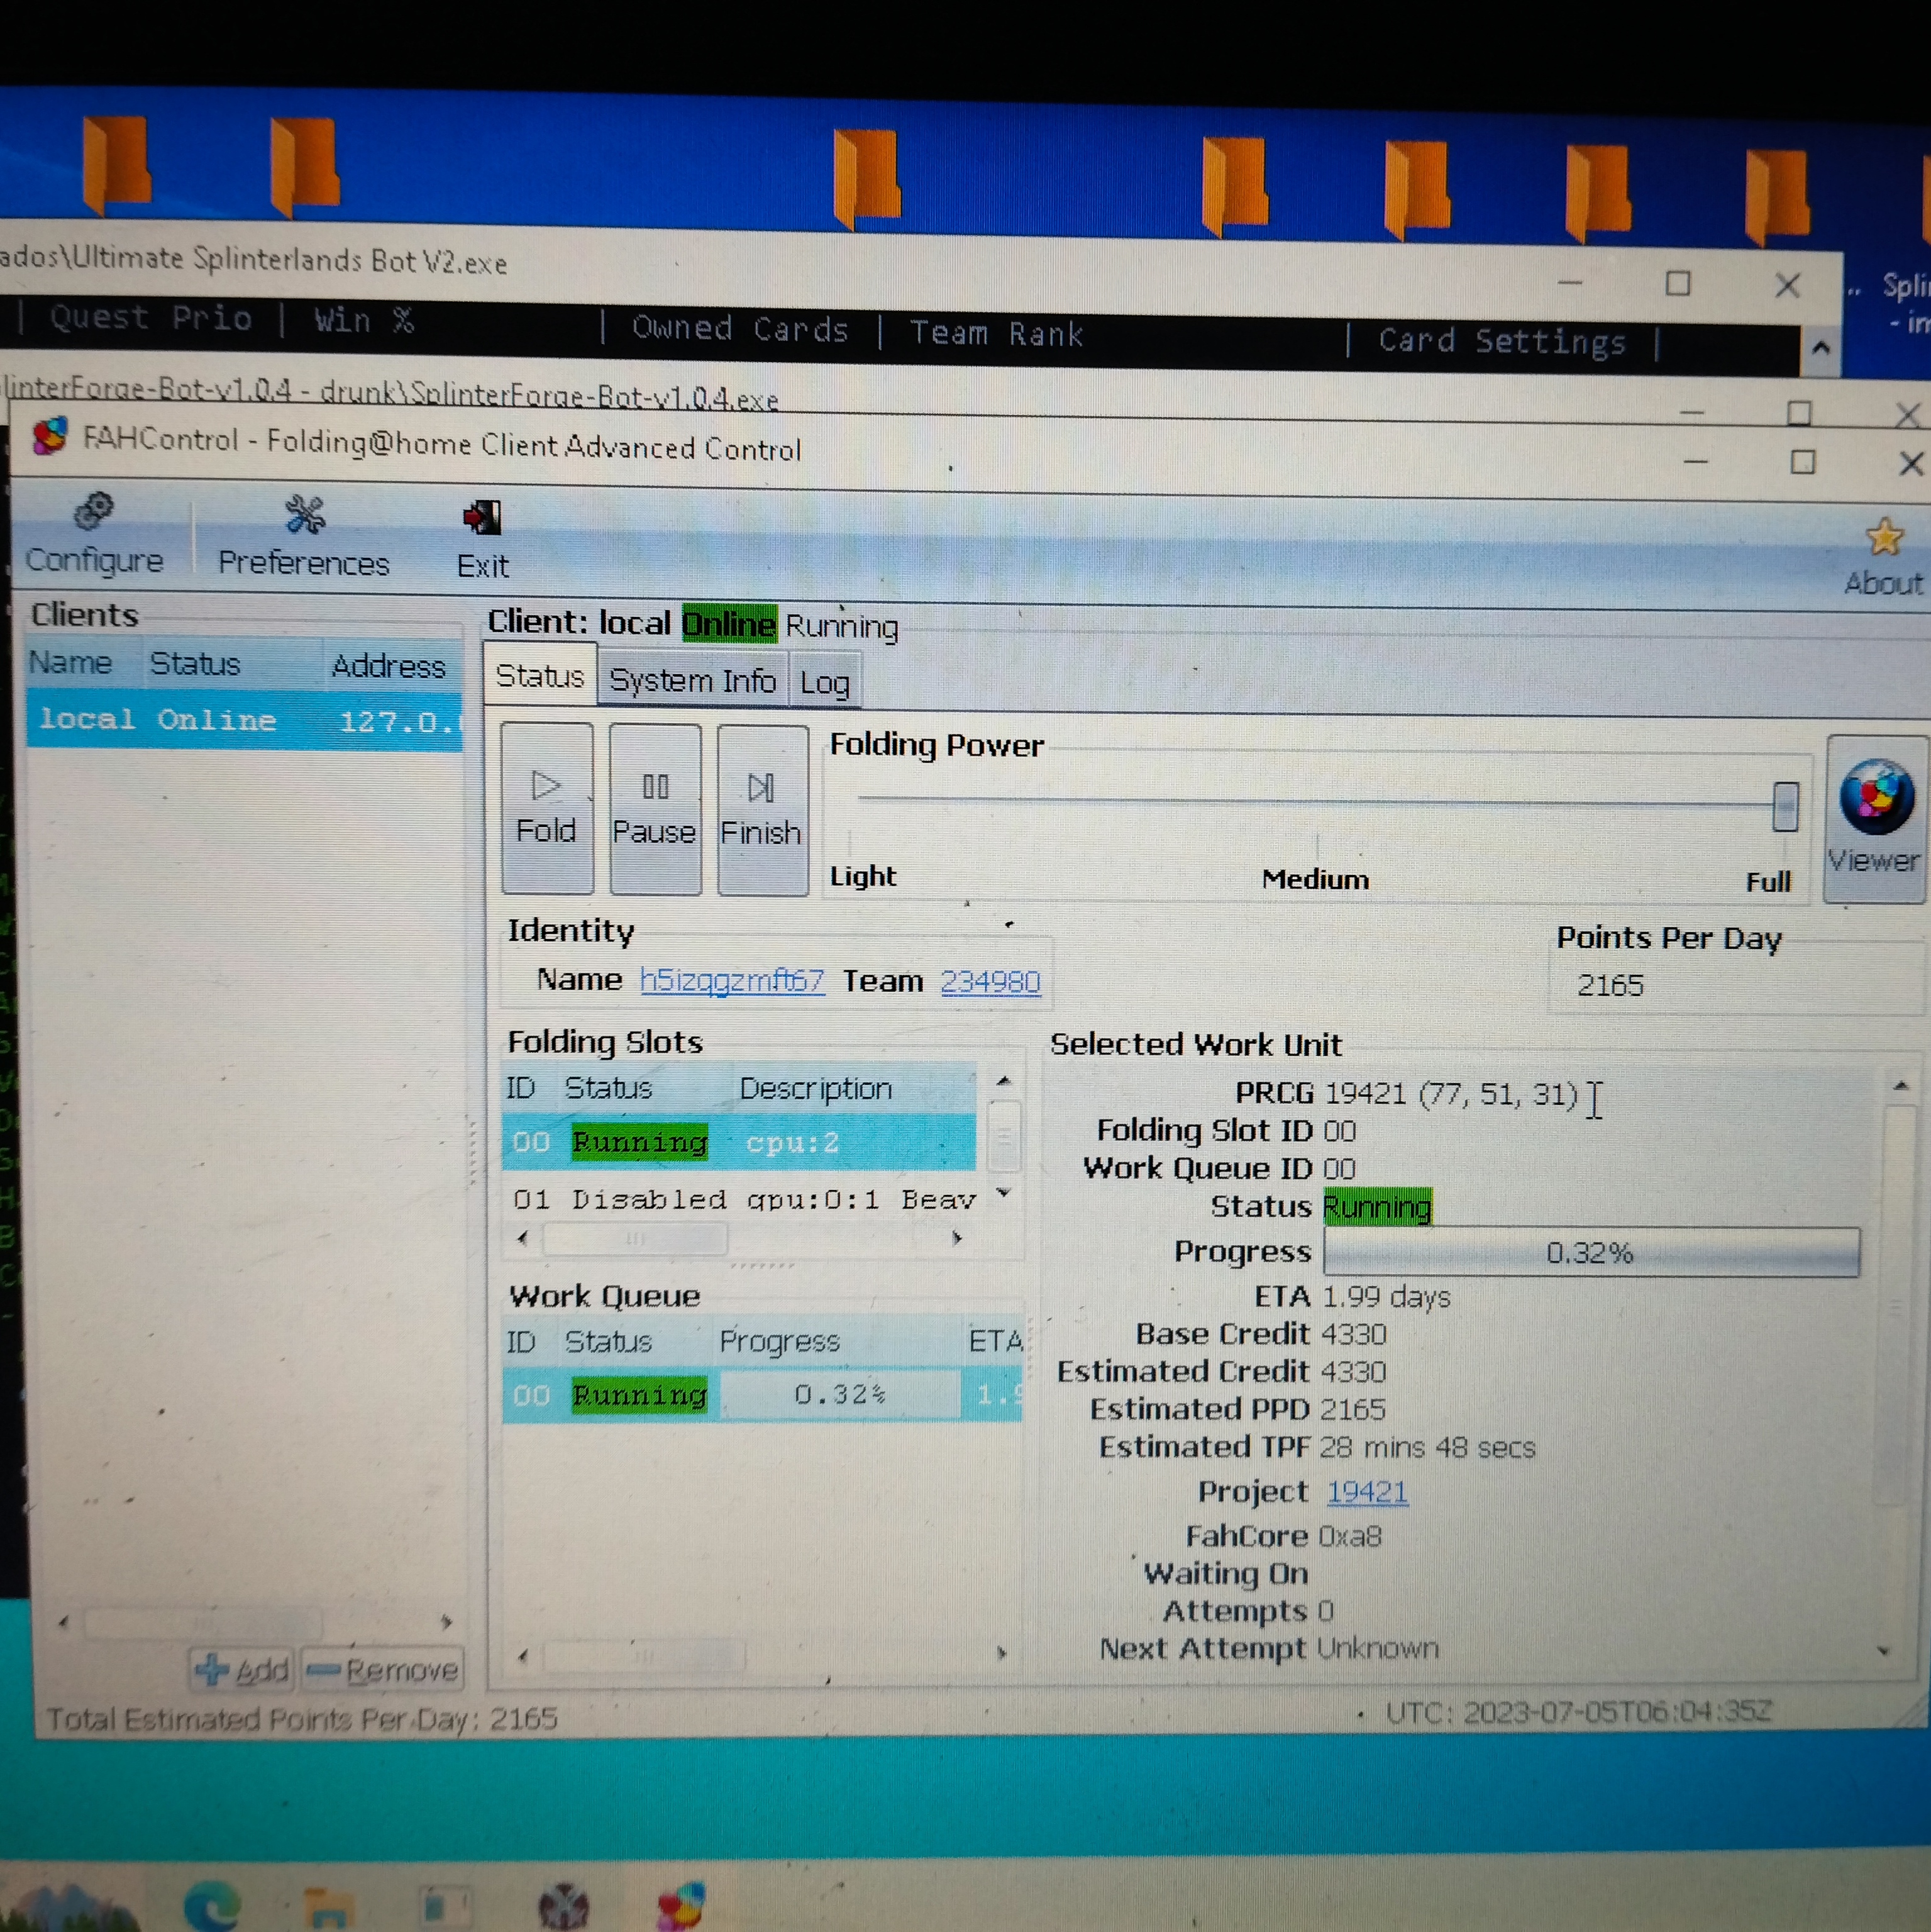Click the Folding Slots scroll-left arrow
Screen dimensions: 1931x1932
(x=522, y=1238)
